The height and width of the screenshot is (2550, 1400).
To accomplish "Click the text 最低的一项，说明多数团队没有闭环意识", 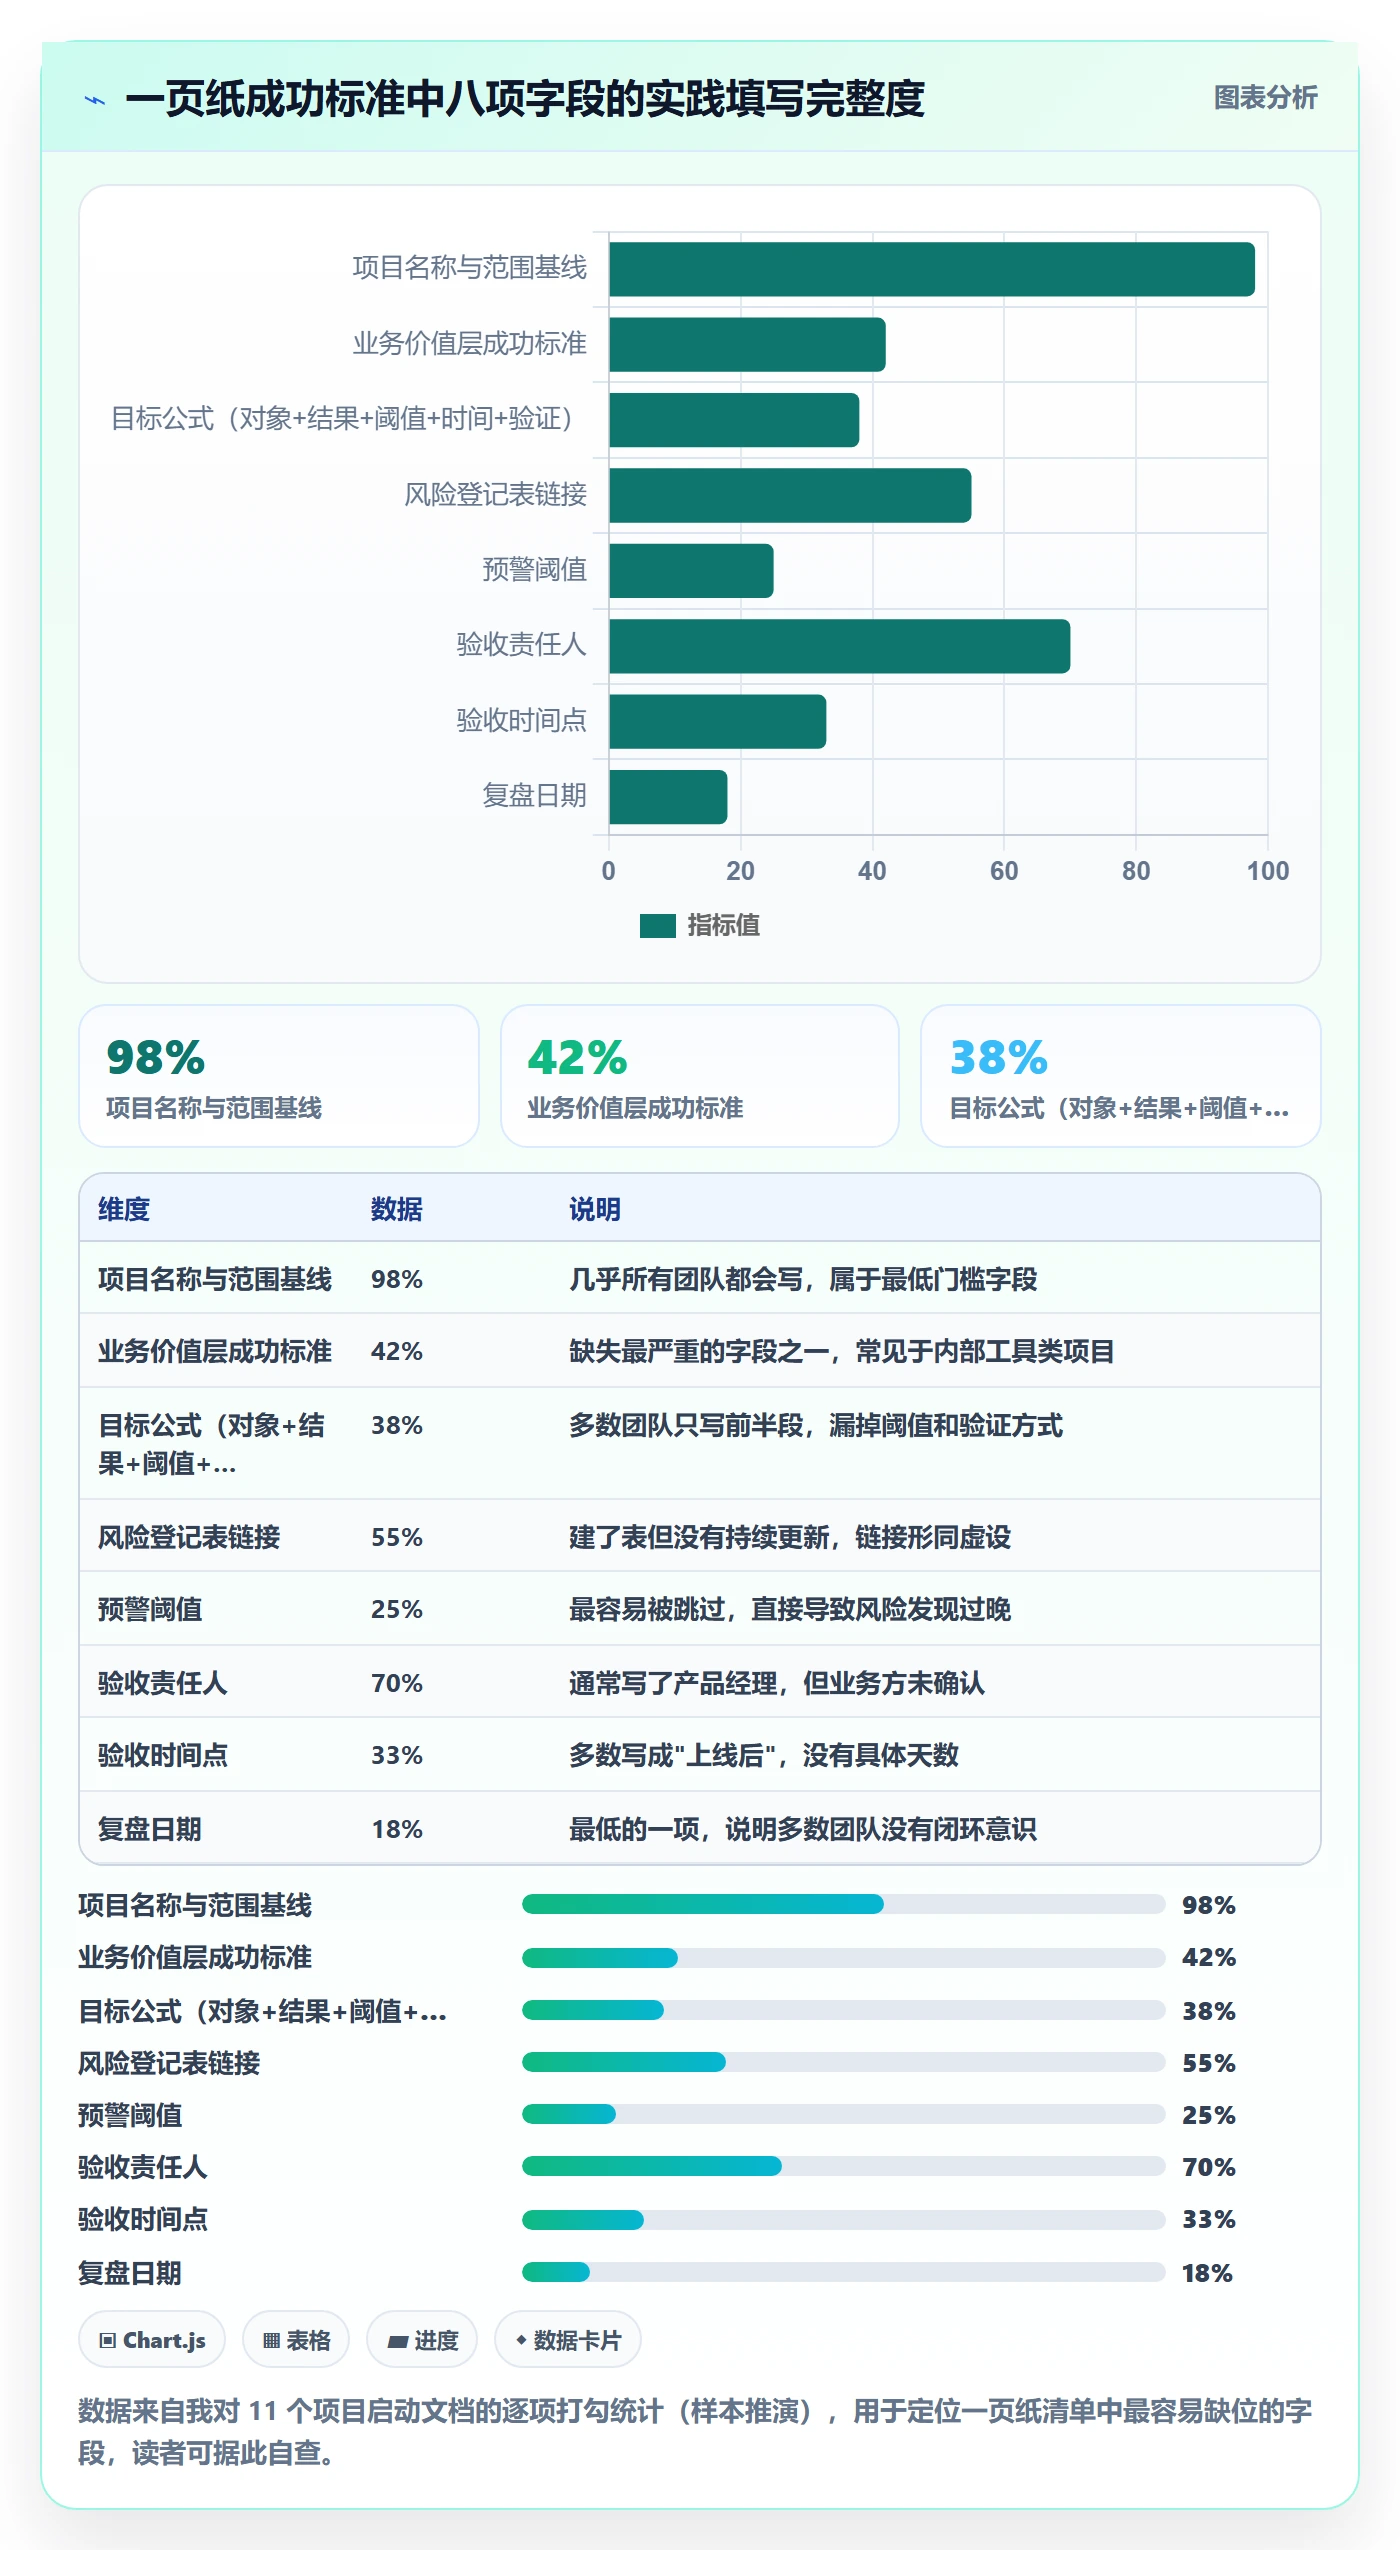I will 803,1829.
